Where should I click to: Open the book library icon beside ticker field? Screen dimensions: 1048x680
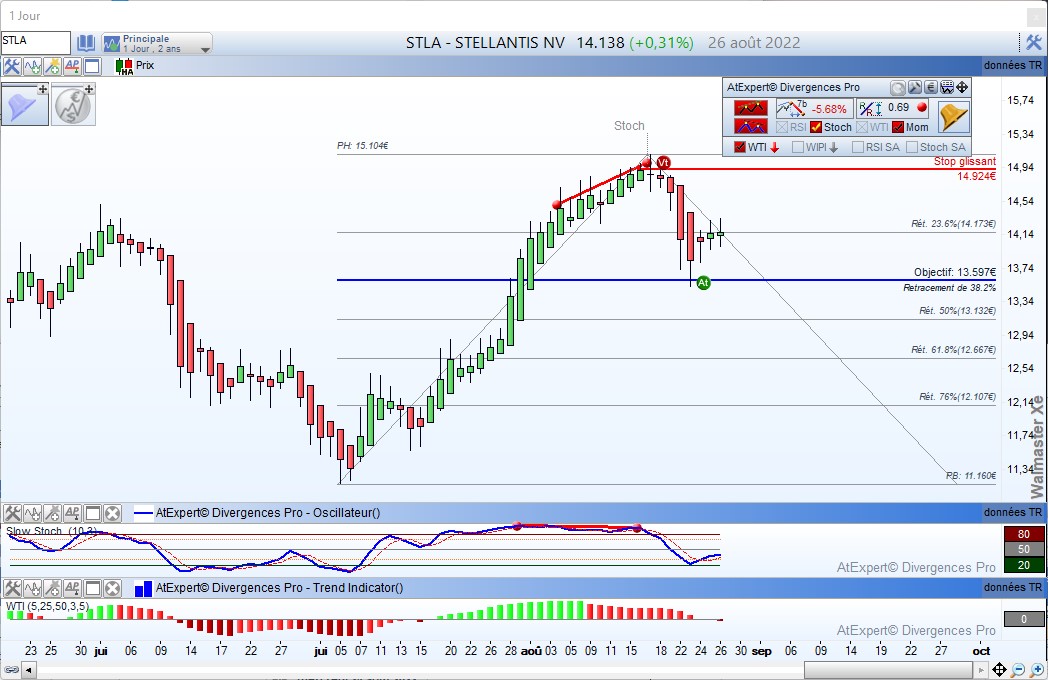pyautogui.click(x=86, y=43)
